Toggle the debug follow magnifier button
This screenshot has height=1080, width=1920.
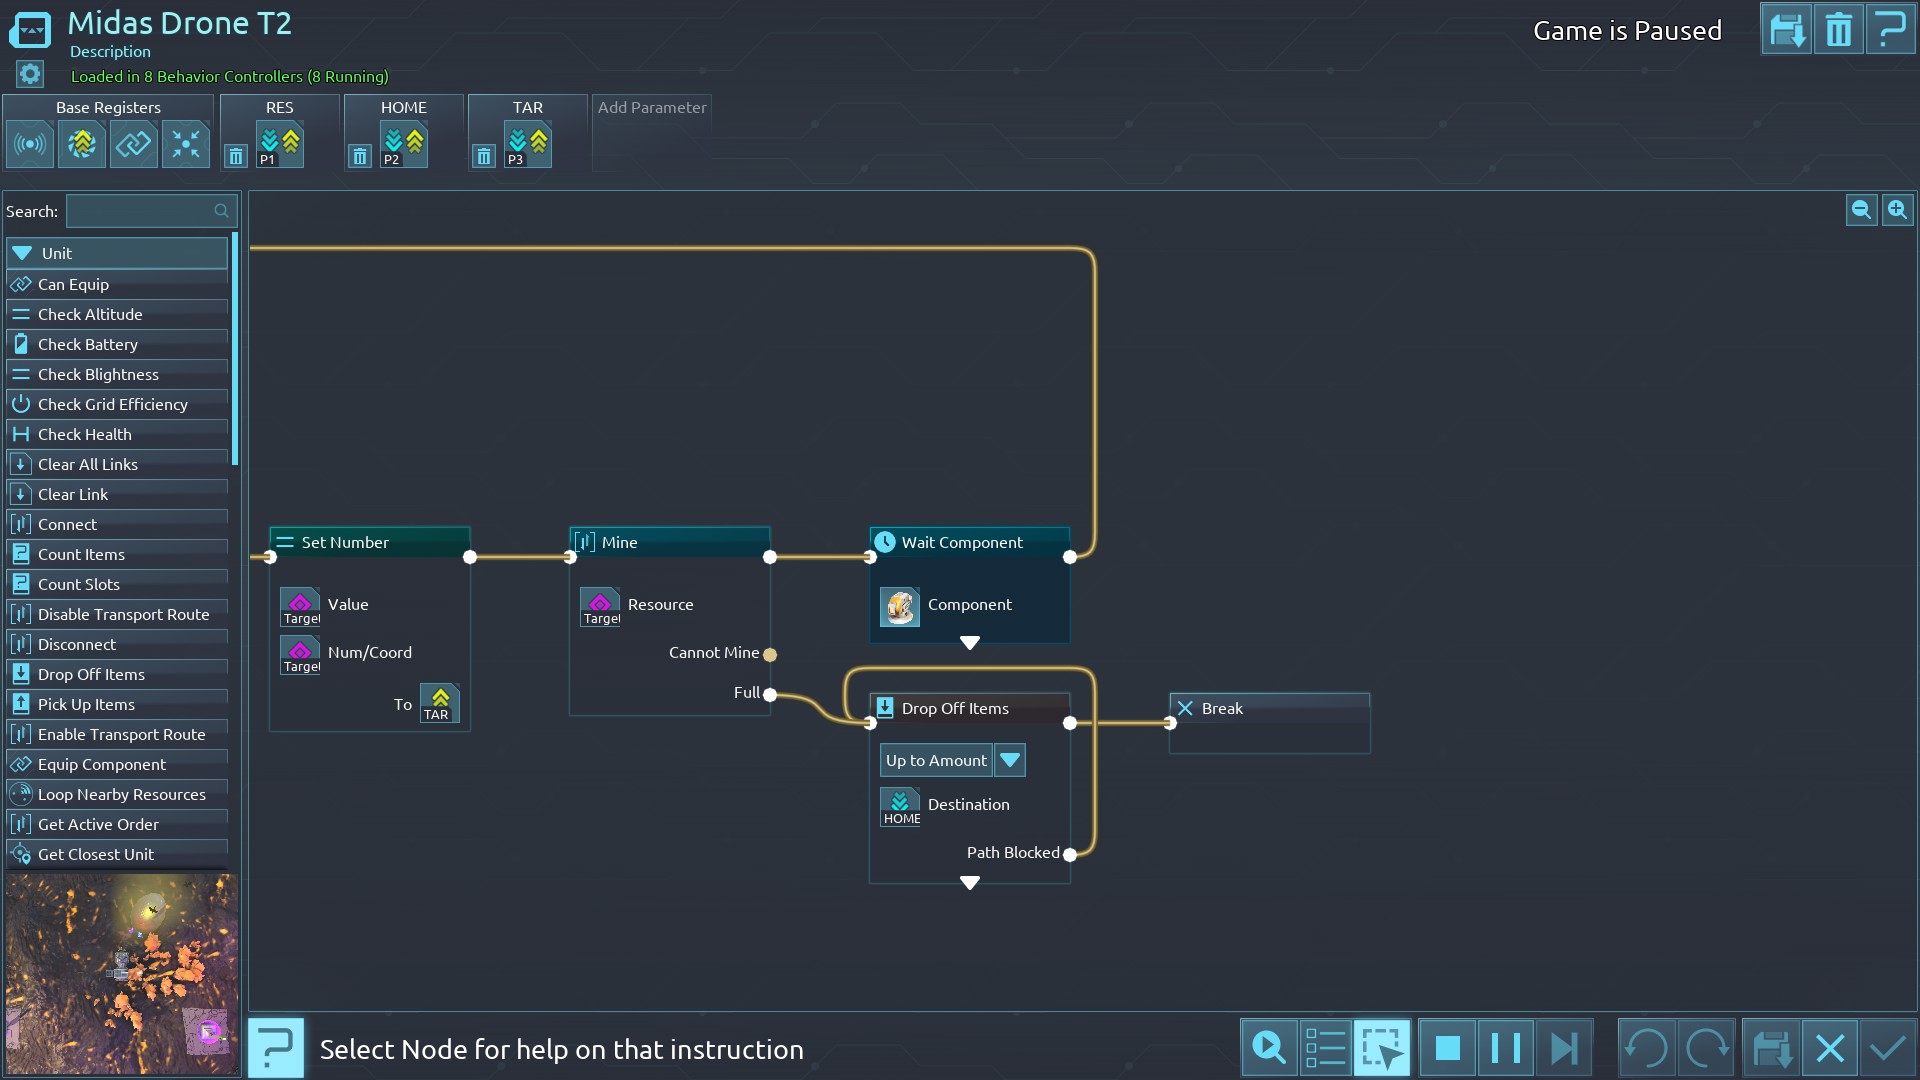pos(1269,1048)
